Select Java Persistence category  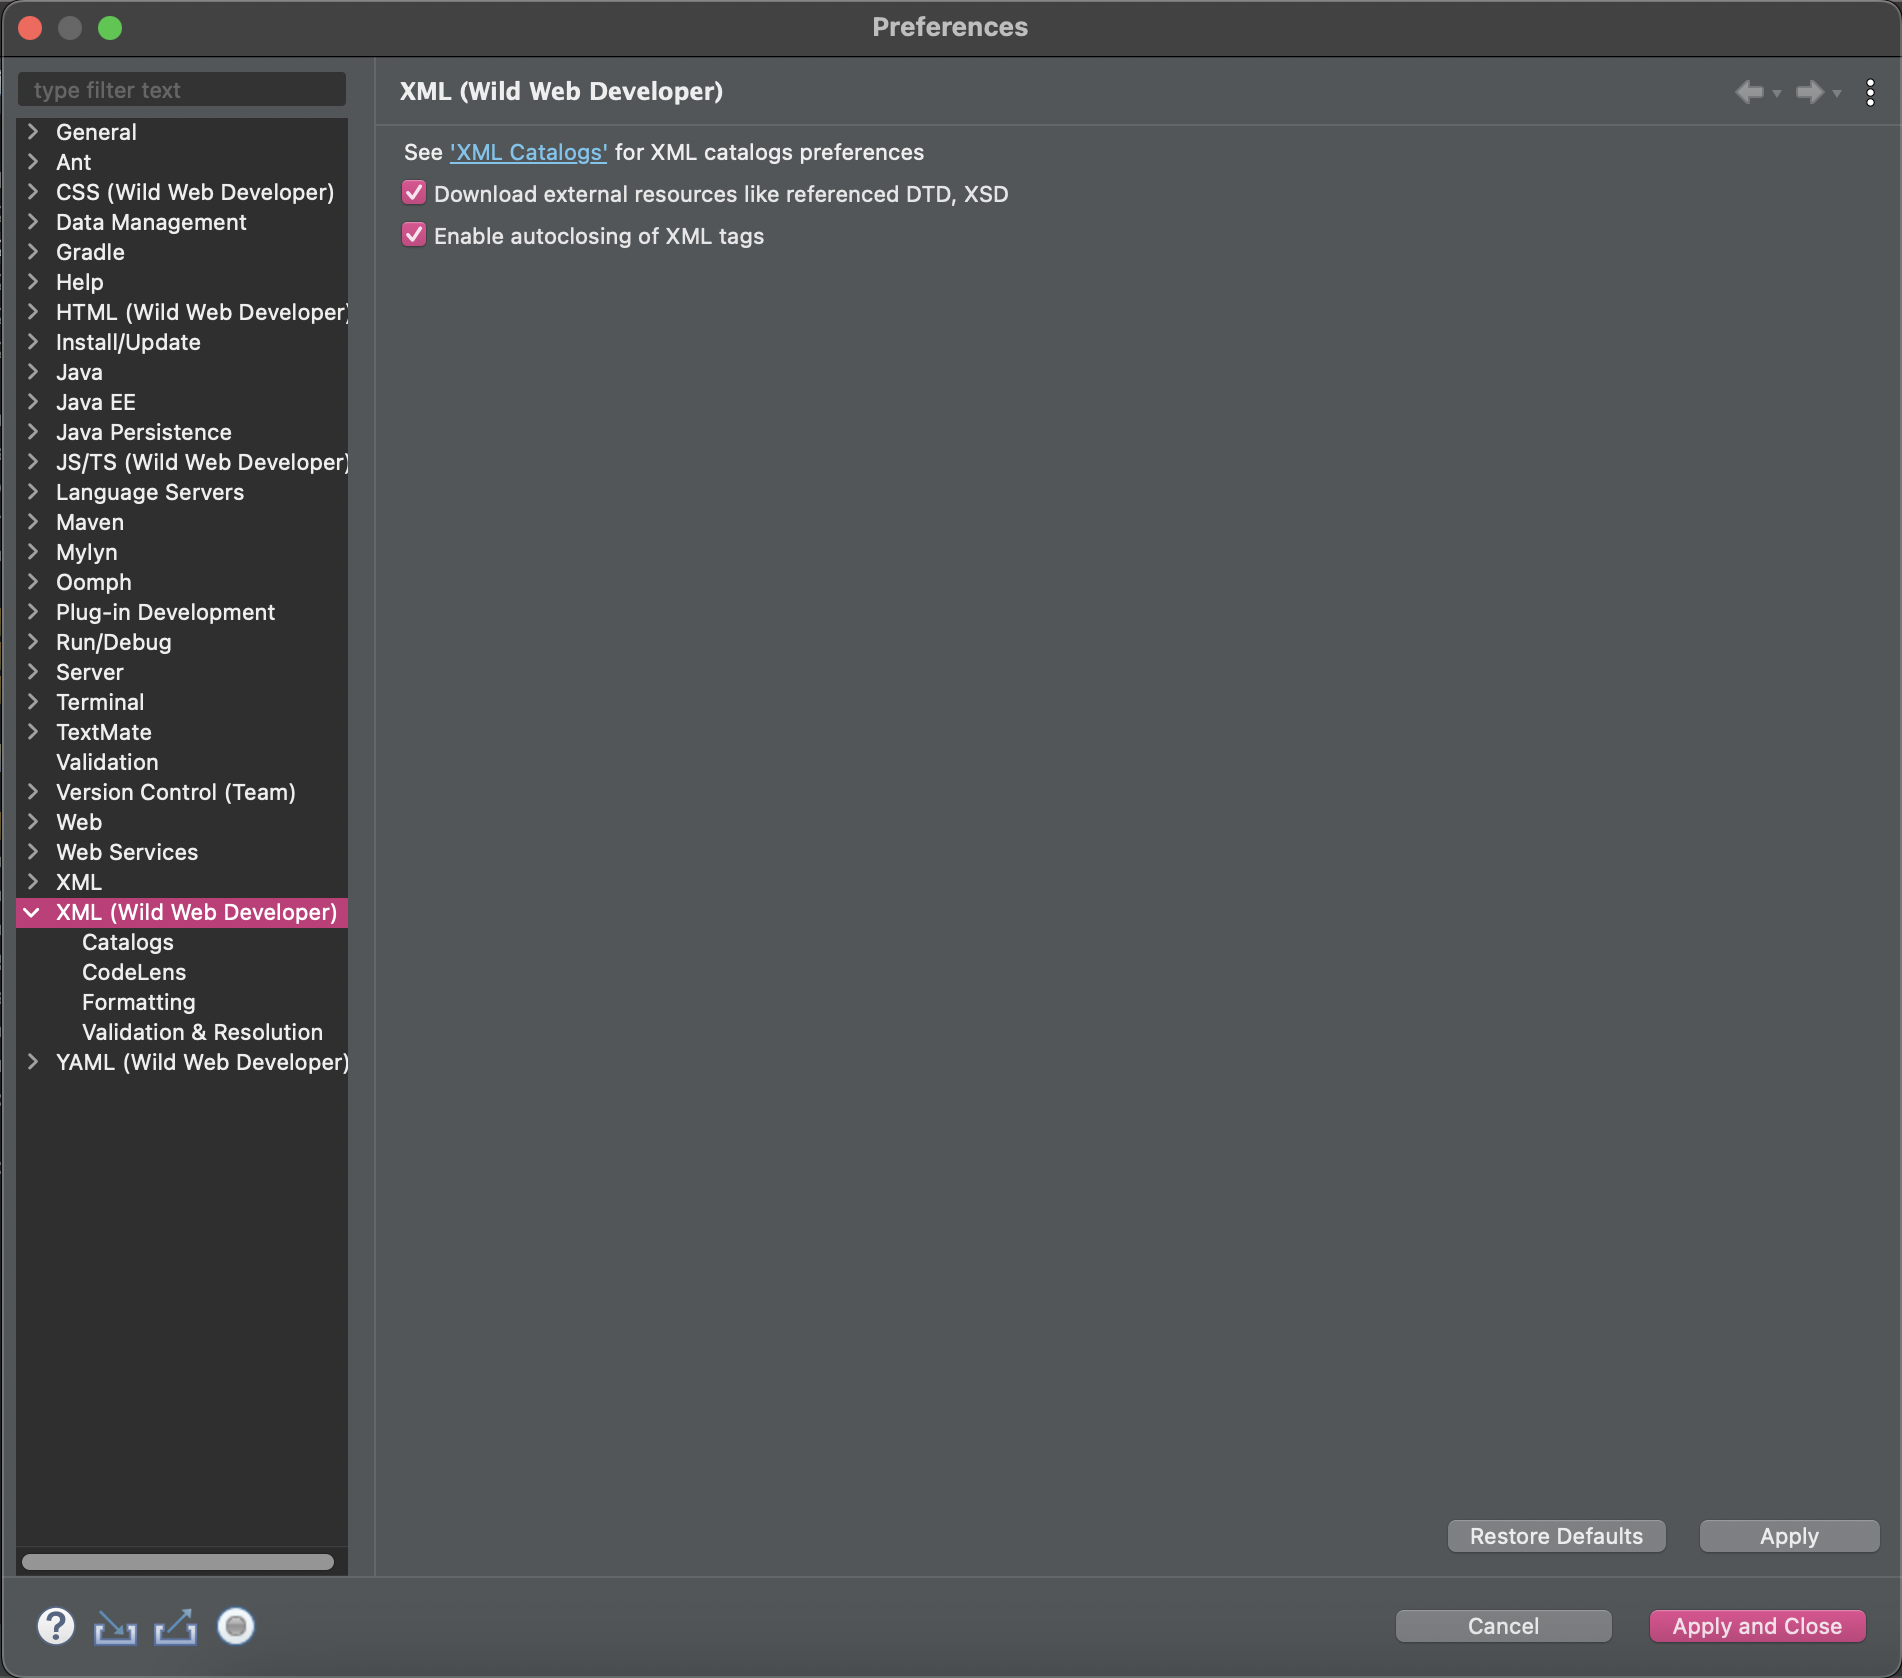(144, 432)
